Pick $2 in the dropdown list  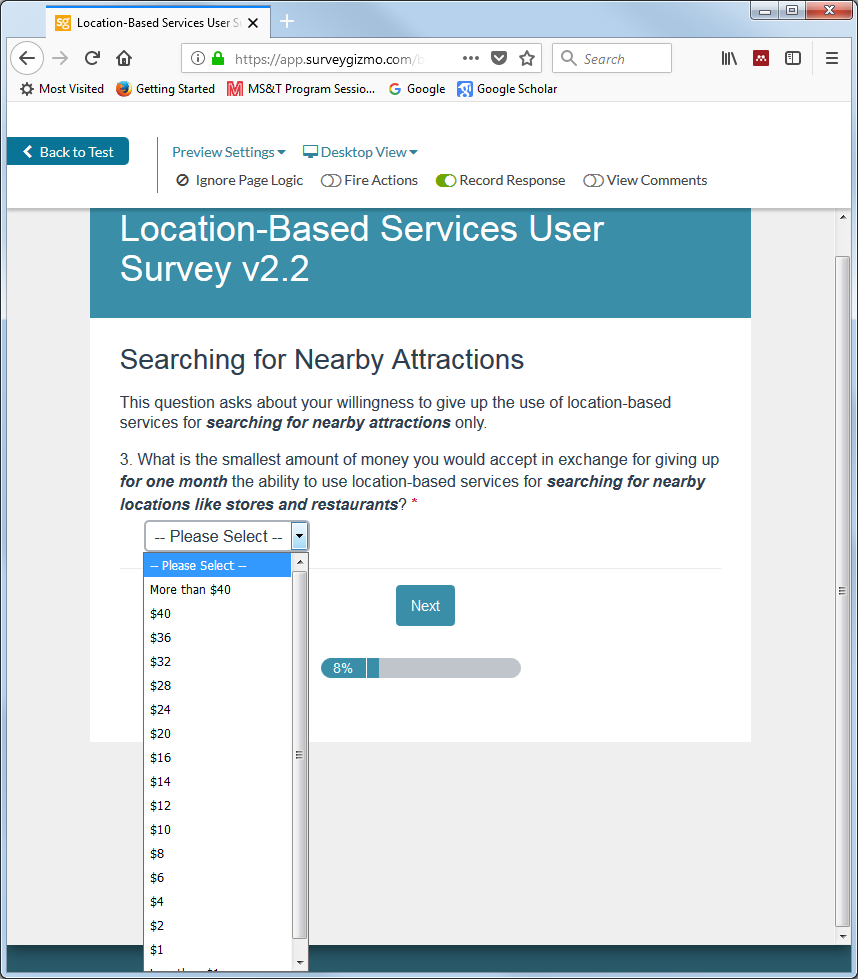[217, 927]
